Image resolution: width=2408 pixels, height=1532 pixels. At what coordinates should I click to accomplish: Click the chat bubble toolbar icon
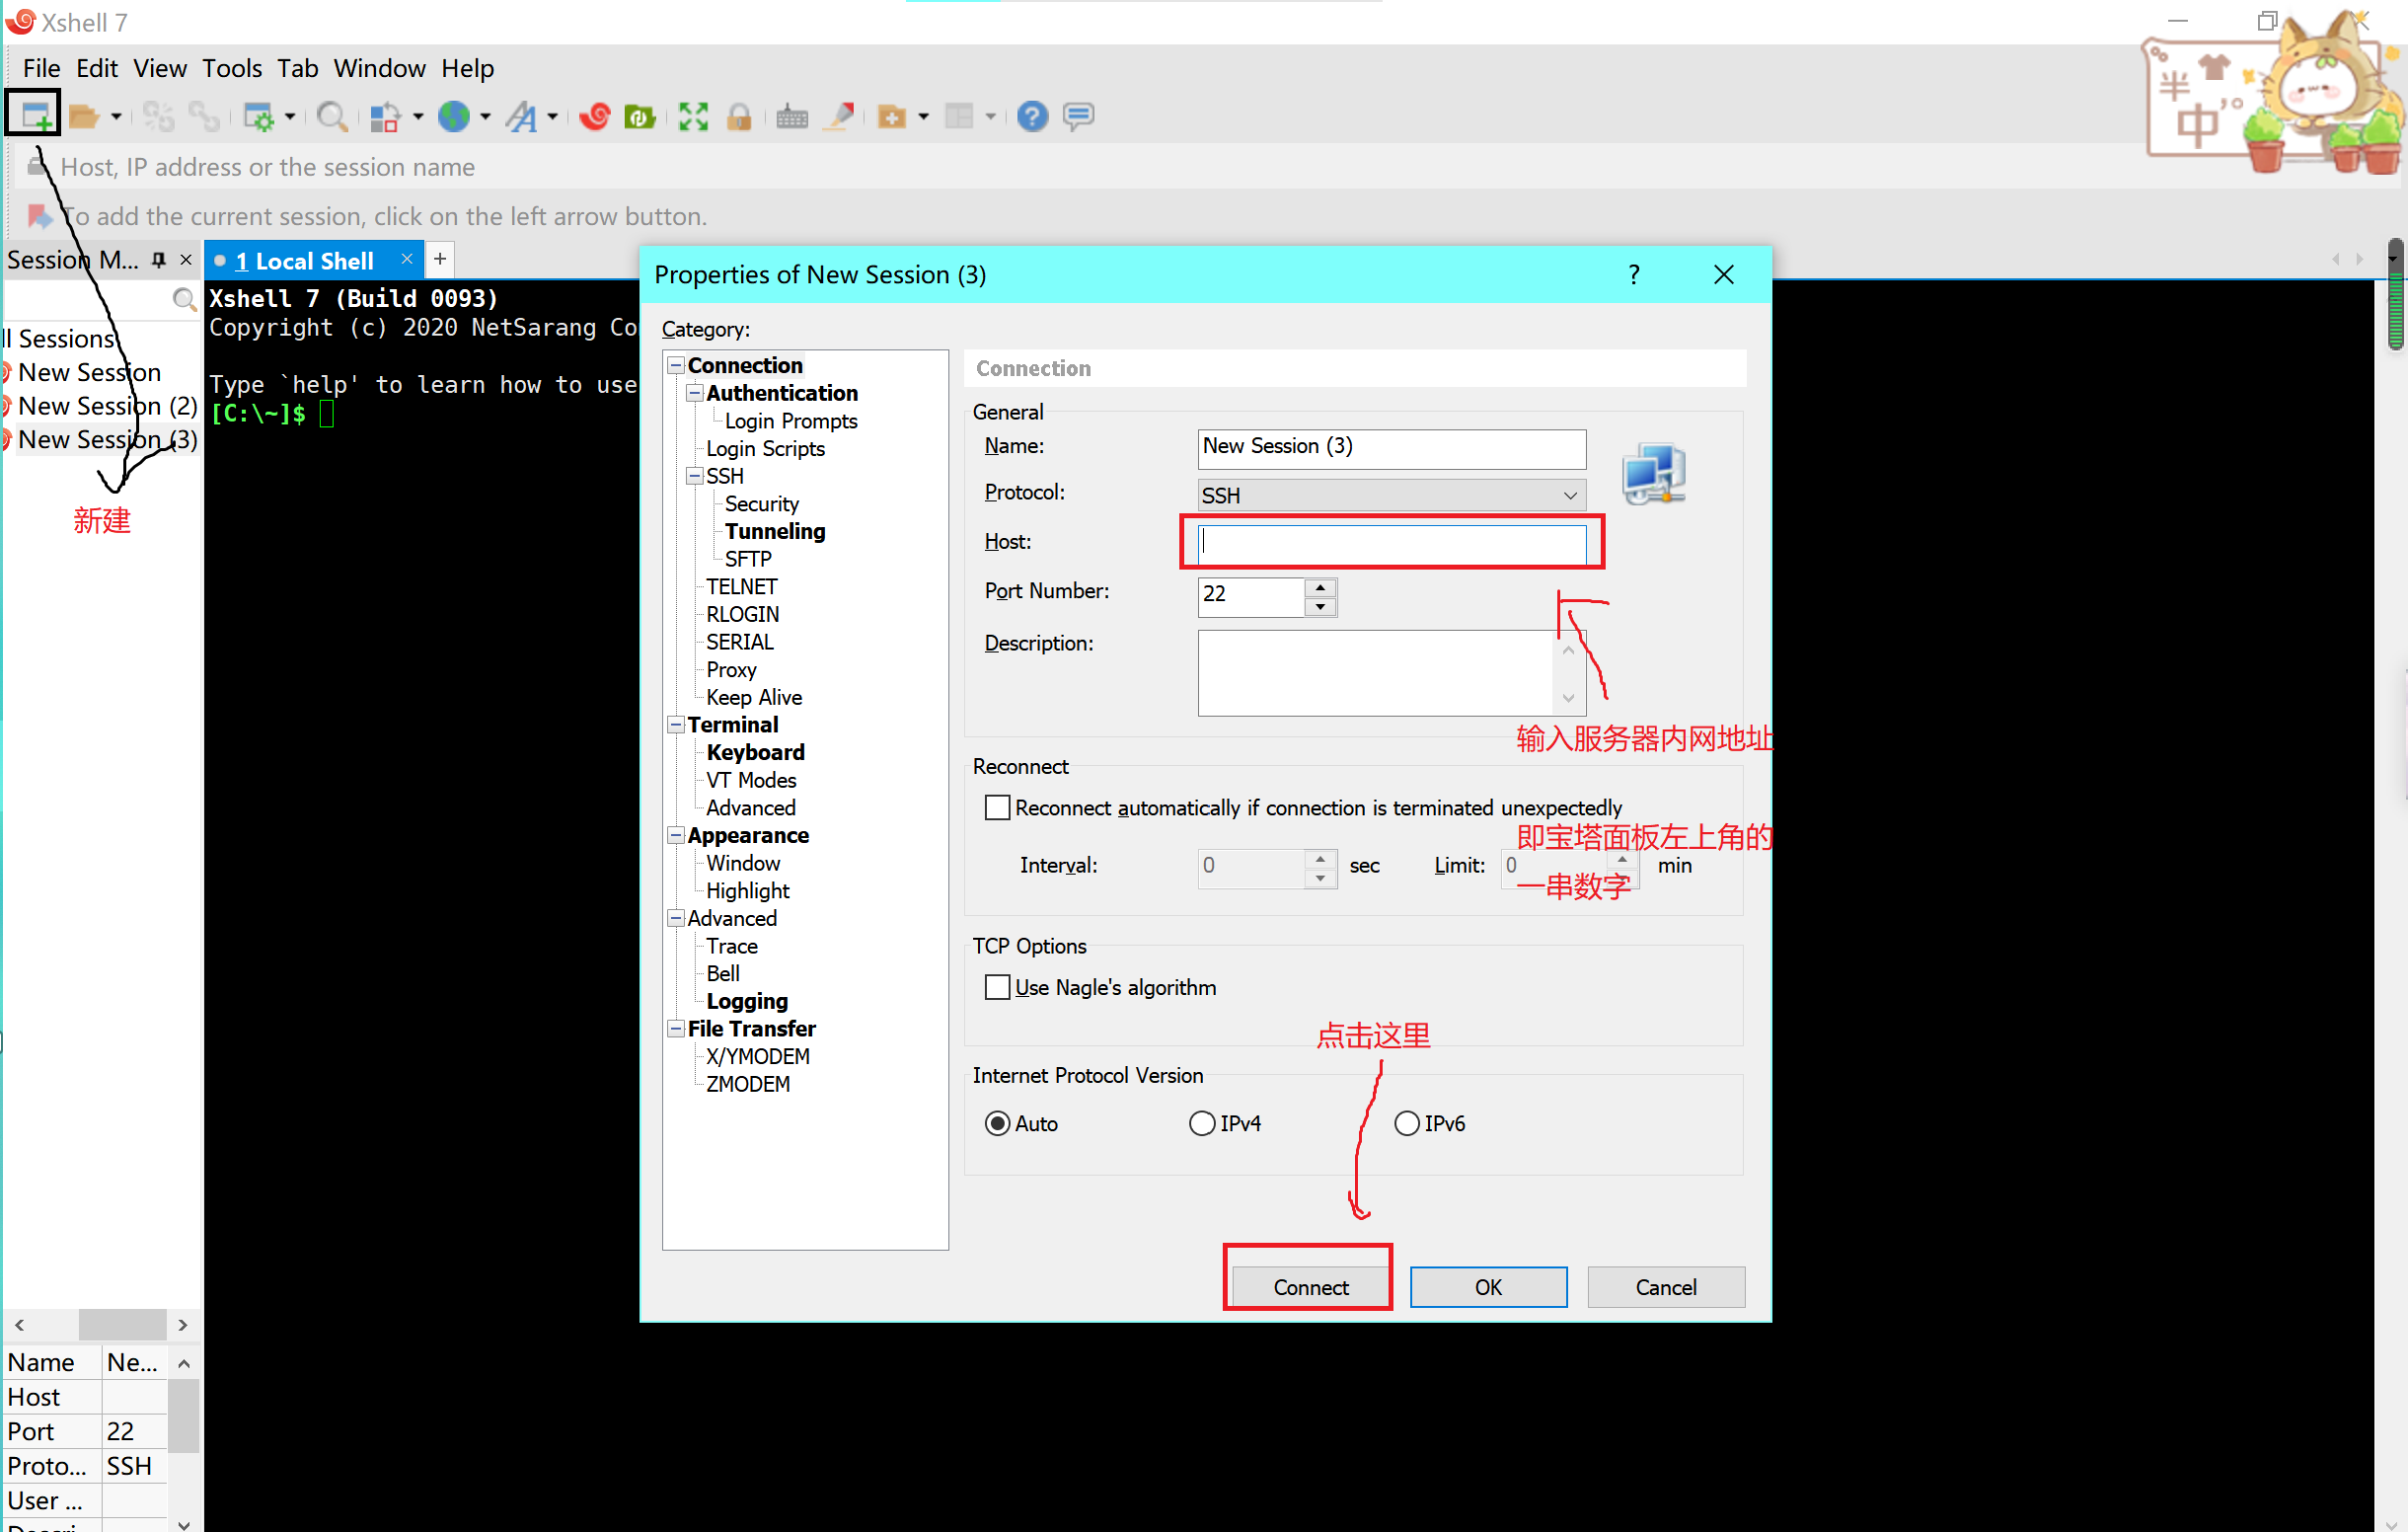click(x=1078, y=117)
